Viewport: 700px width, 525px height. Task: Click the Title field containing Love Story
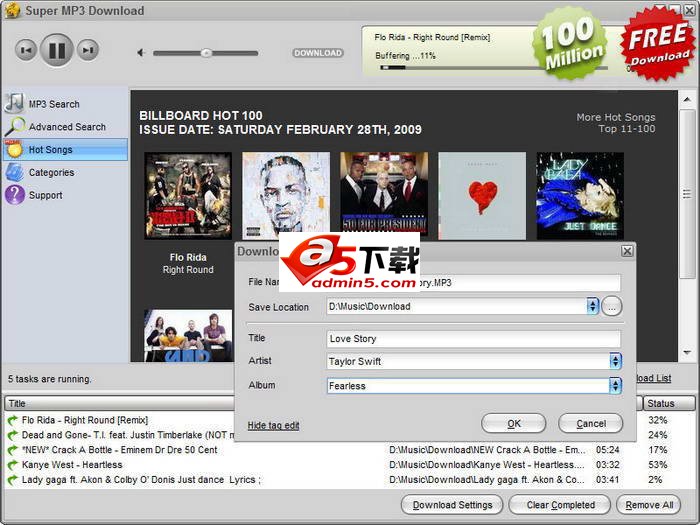coord(474,339)
